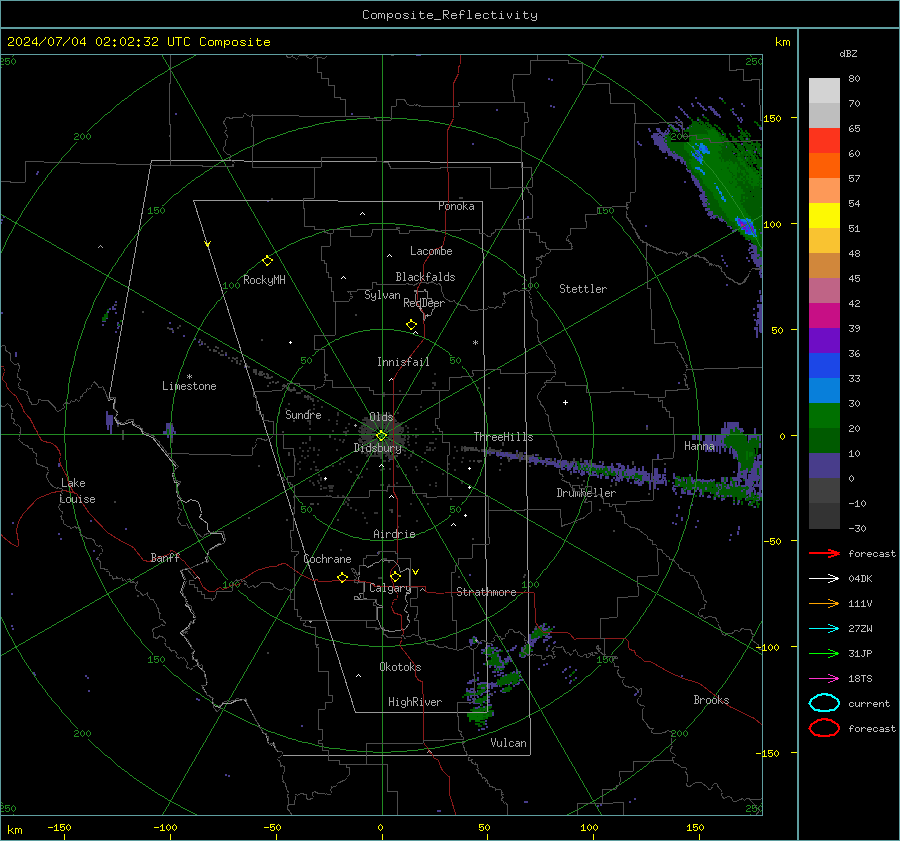
Task: Click the yellow diamond marker above Calgary label
Action: [x=395, y=576]
